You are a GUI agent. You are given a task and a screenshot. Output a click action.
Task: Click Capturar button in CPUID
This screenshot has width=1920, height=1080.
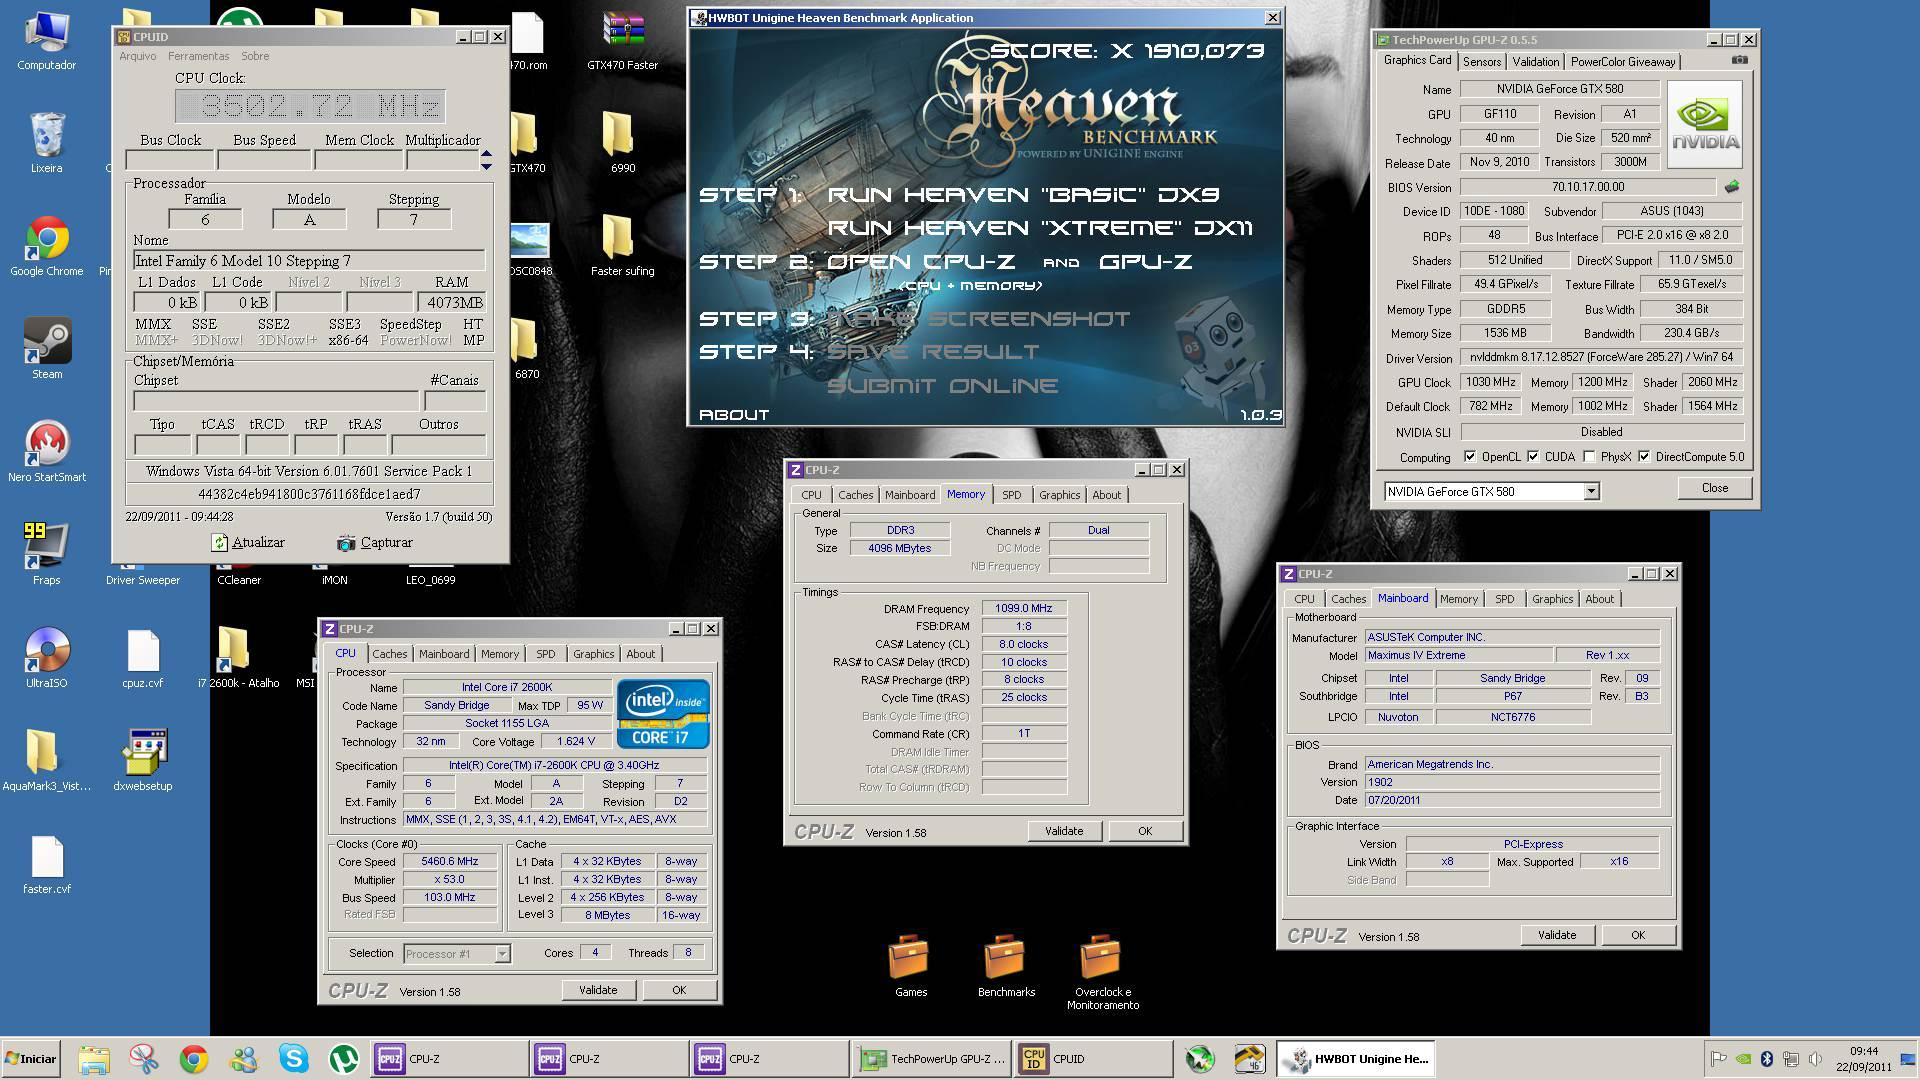pyautogui.click(x=375, y=543)
